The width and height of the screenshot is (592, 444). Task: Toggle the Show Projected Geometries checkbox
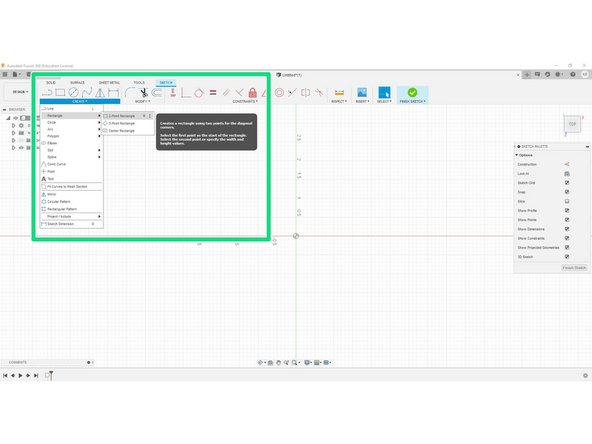point(567,247)
